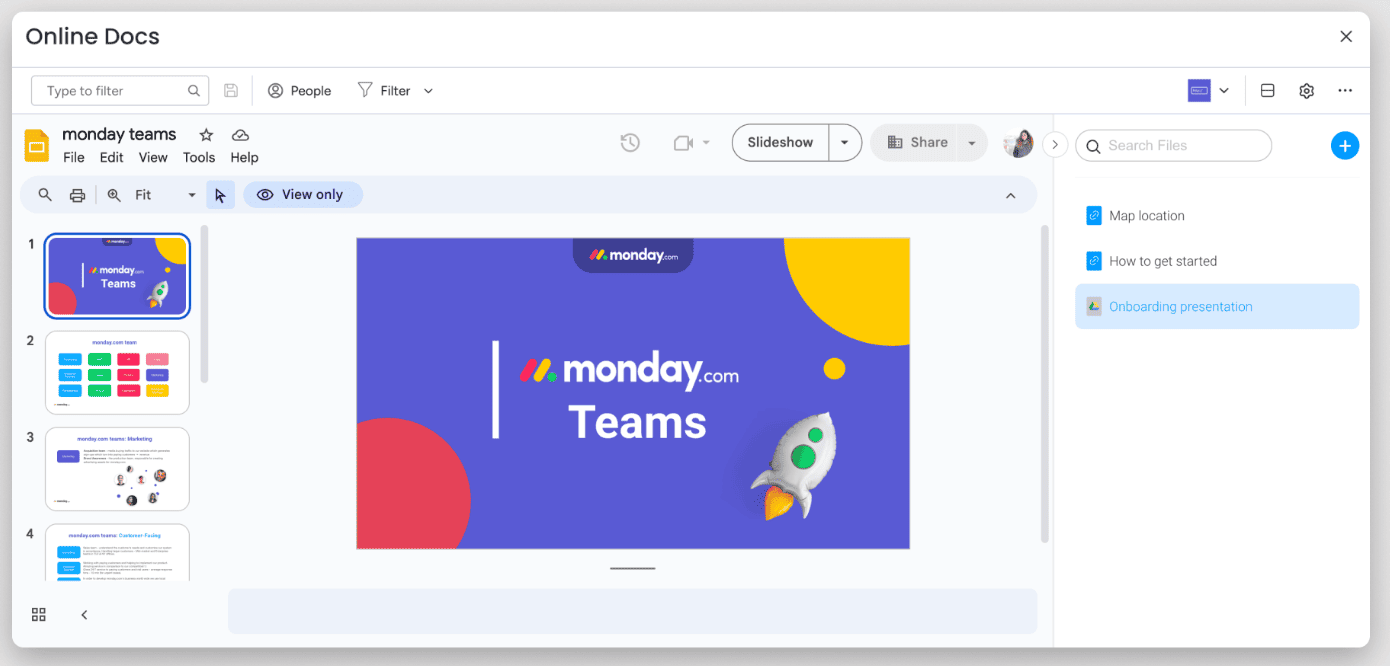This screenshot has height=666, width=1390.
Task: Expand the Share button dropdown
Action: (971, 142)
